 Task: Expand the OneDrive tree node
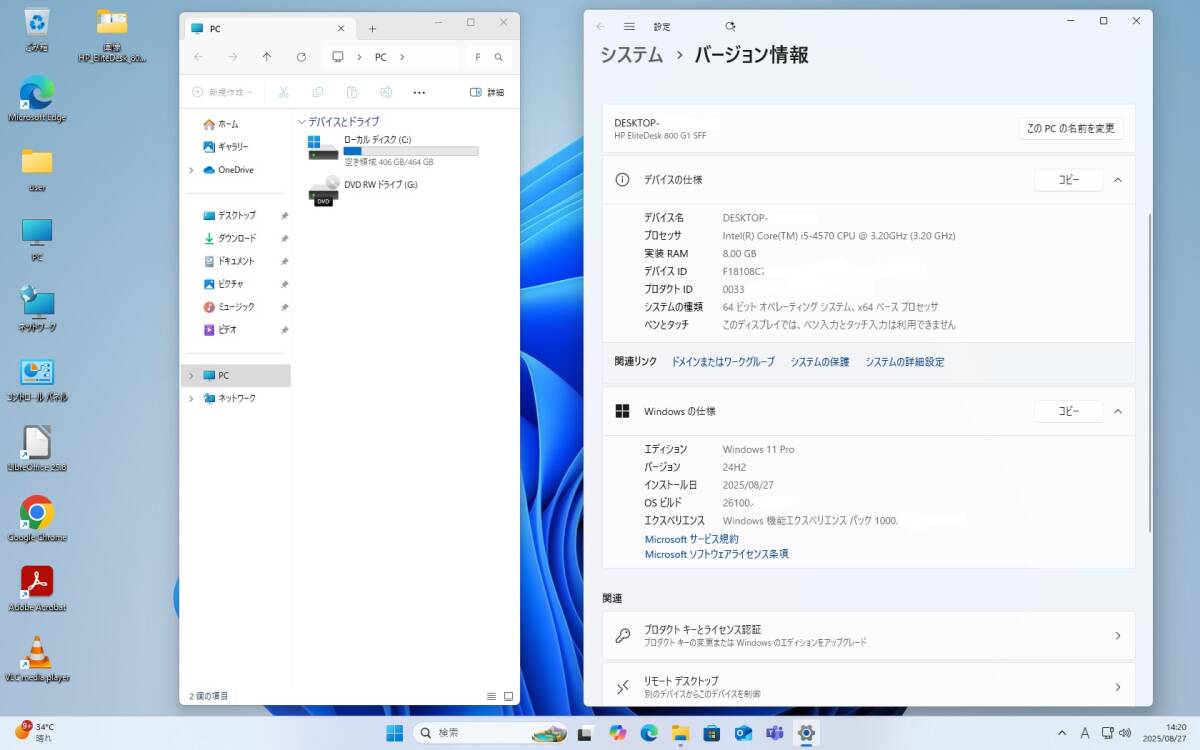(x=191, y=170)
